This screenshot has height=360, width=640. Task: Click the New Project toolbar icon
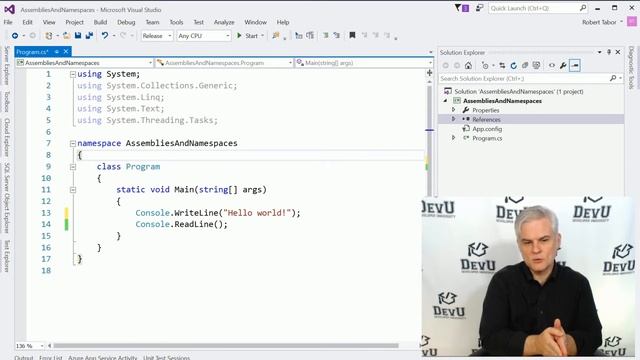pos(49,36)
